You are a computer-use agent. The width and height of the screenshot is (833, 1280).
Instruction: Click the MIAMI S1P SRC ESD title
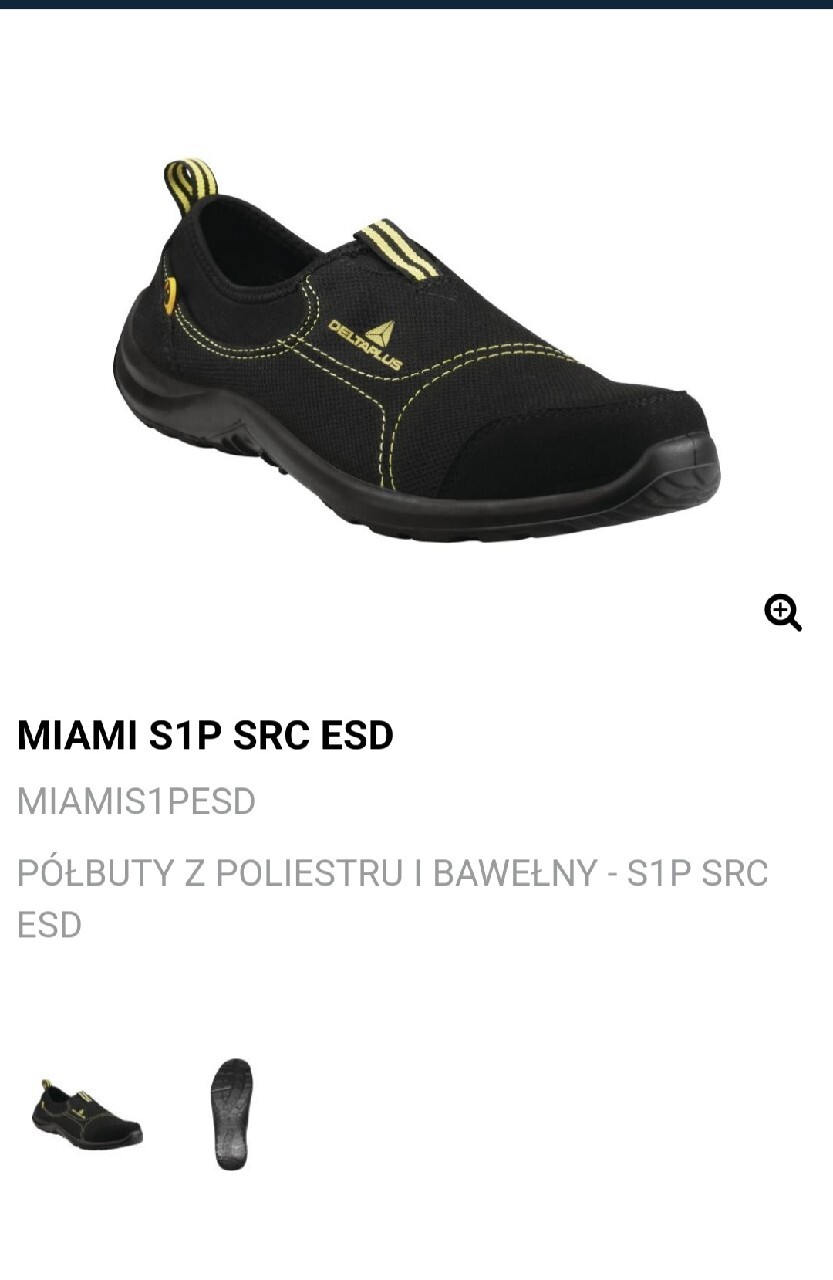pyautogui.click(x=206, y=735)
